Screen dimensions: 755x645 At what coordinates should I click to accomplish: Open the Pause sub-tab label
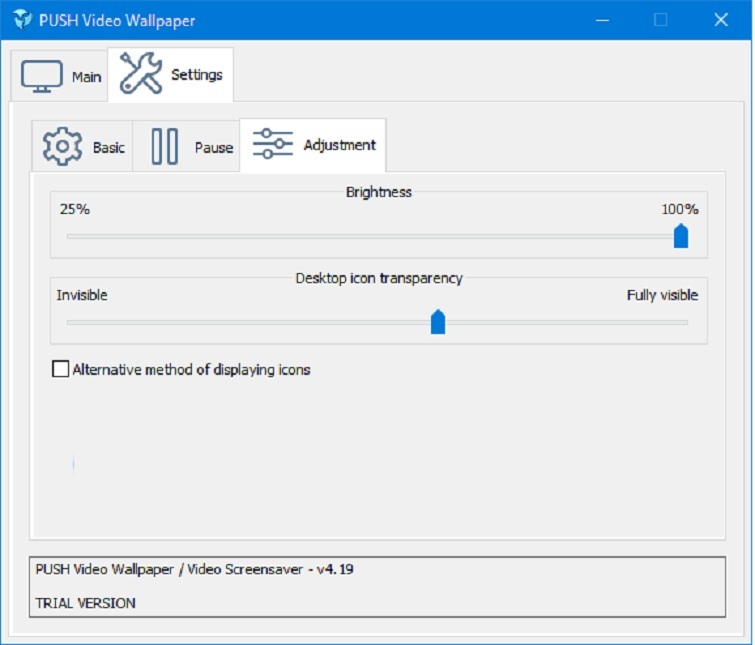[213, 147]
